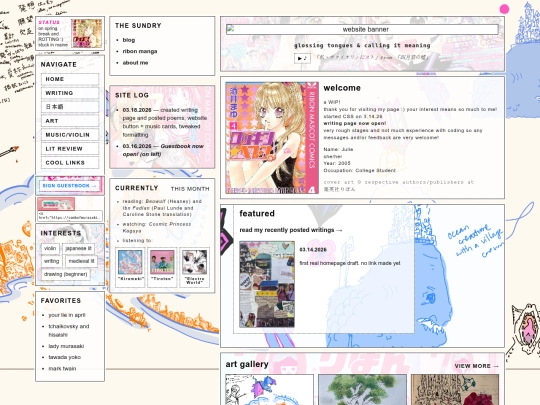Click the manga thumbnail in the status box
The image size is (540, 405).
pos(86,33)
